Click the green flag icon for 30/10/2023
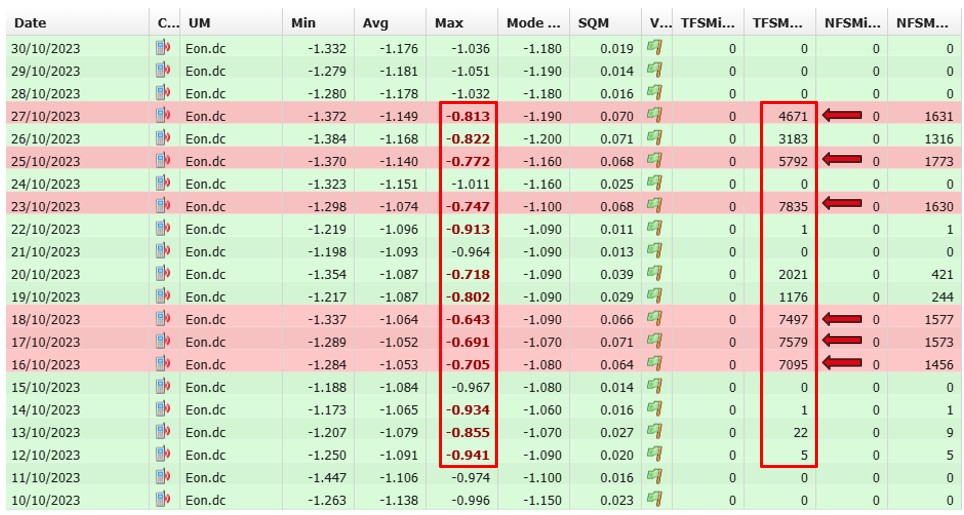The width and height of the screenshot is (964, 515). [656, 47]
